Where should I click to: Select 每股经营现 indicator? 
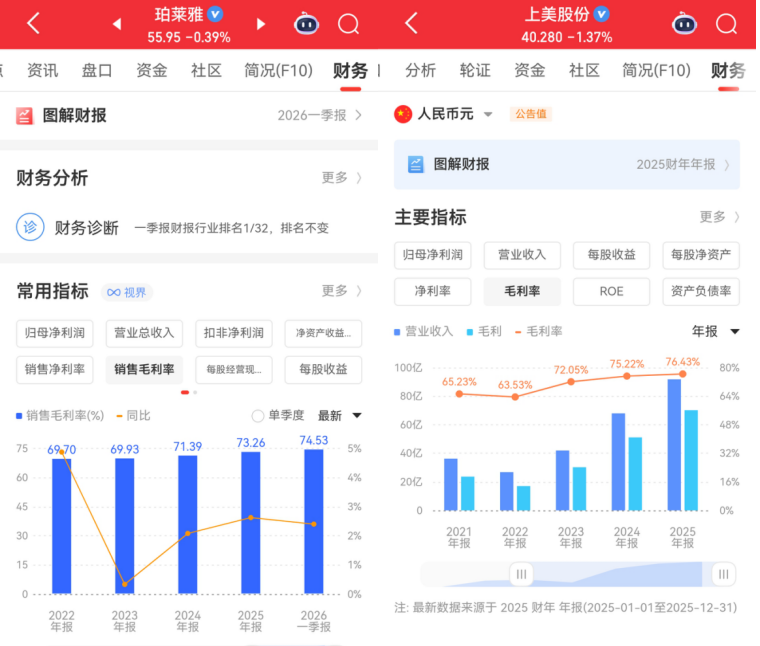point(234,369)
